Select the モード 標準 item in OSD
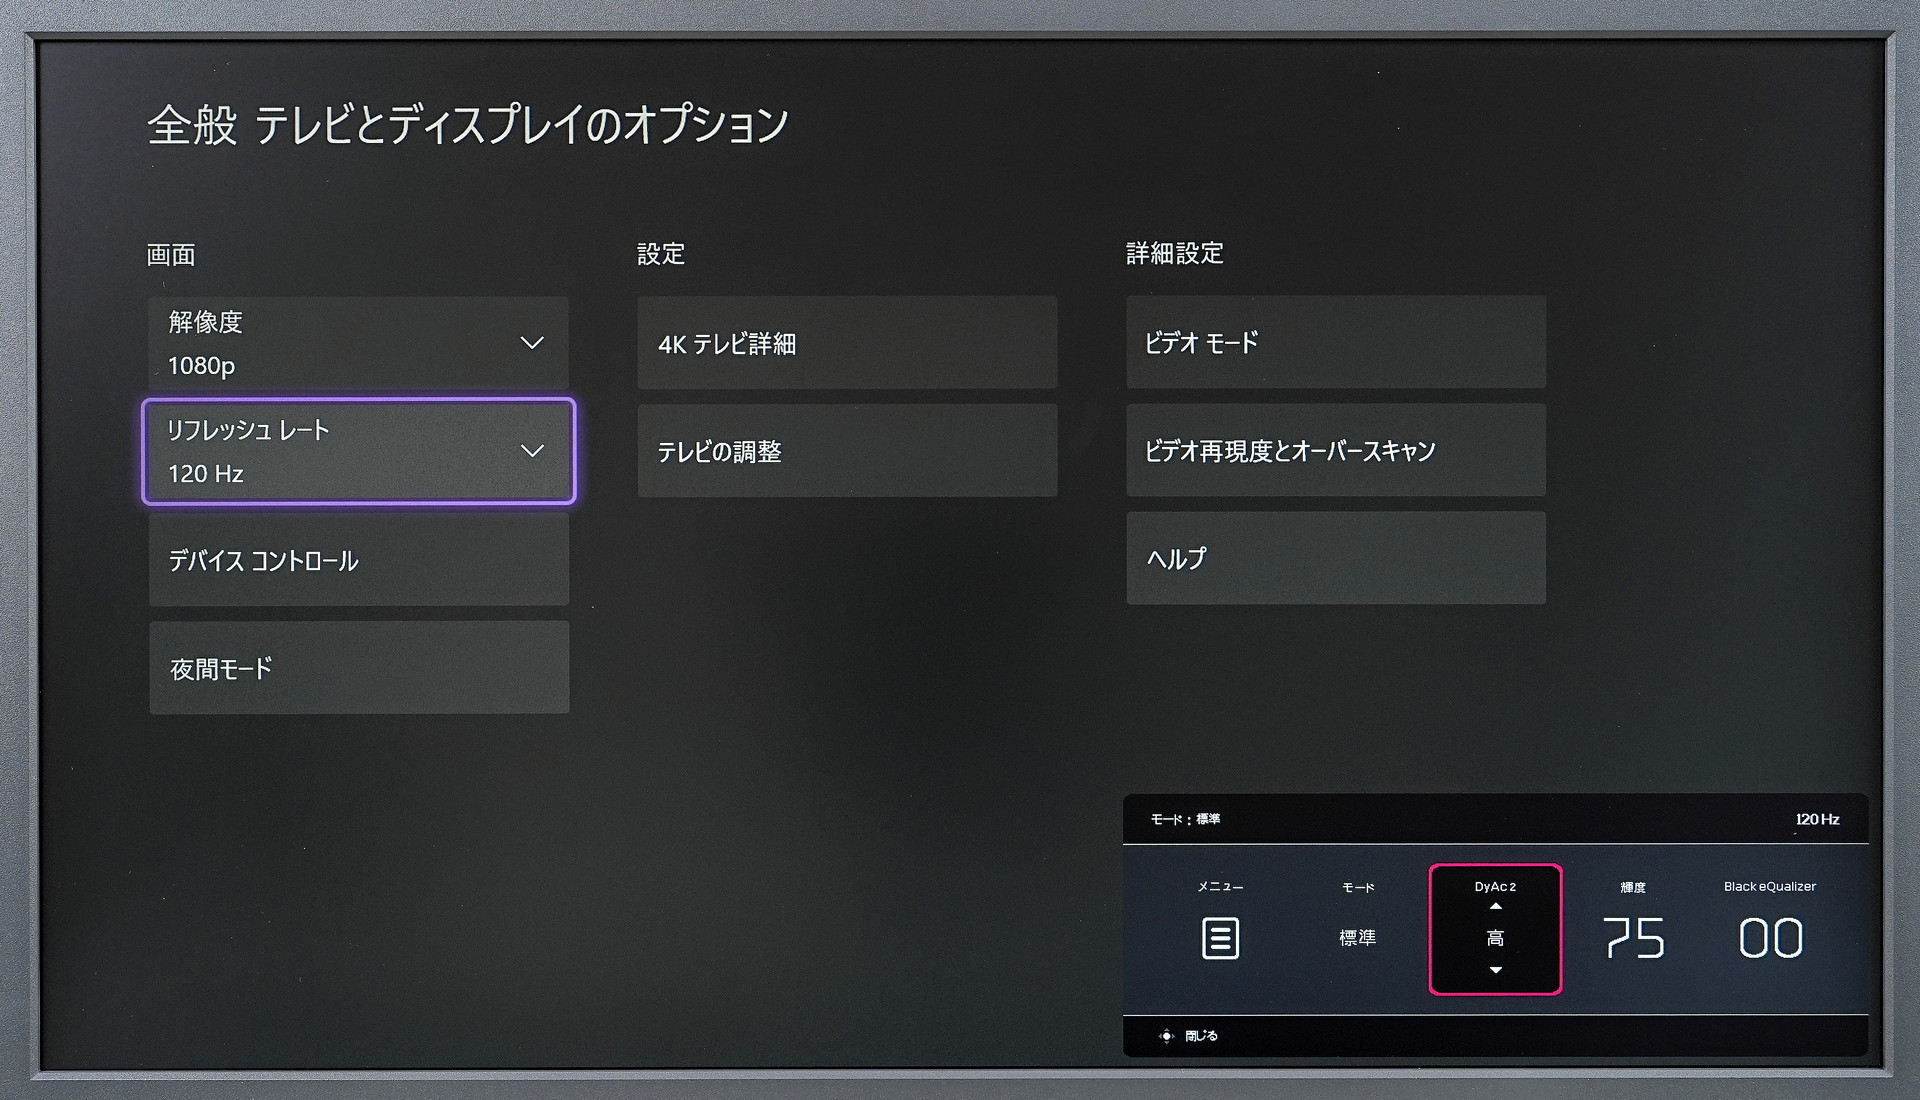This screenshot has width=1920, height=1100. tap(1357, 937)
